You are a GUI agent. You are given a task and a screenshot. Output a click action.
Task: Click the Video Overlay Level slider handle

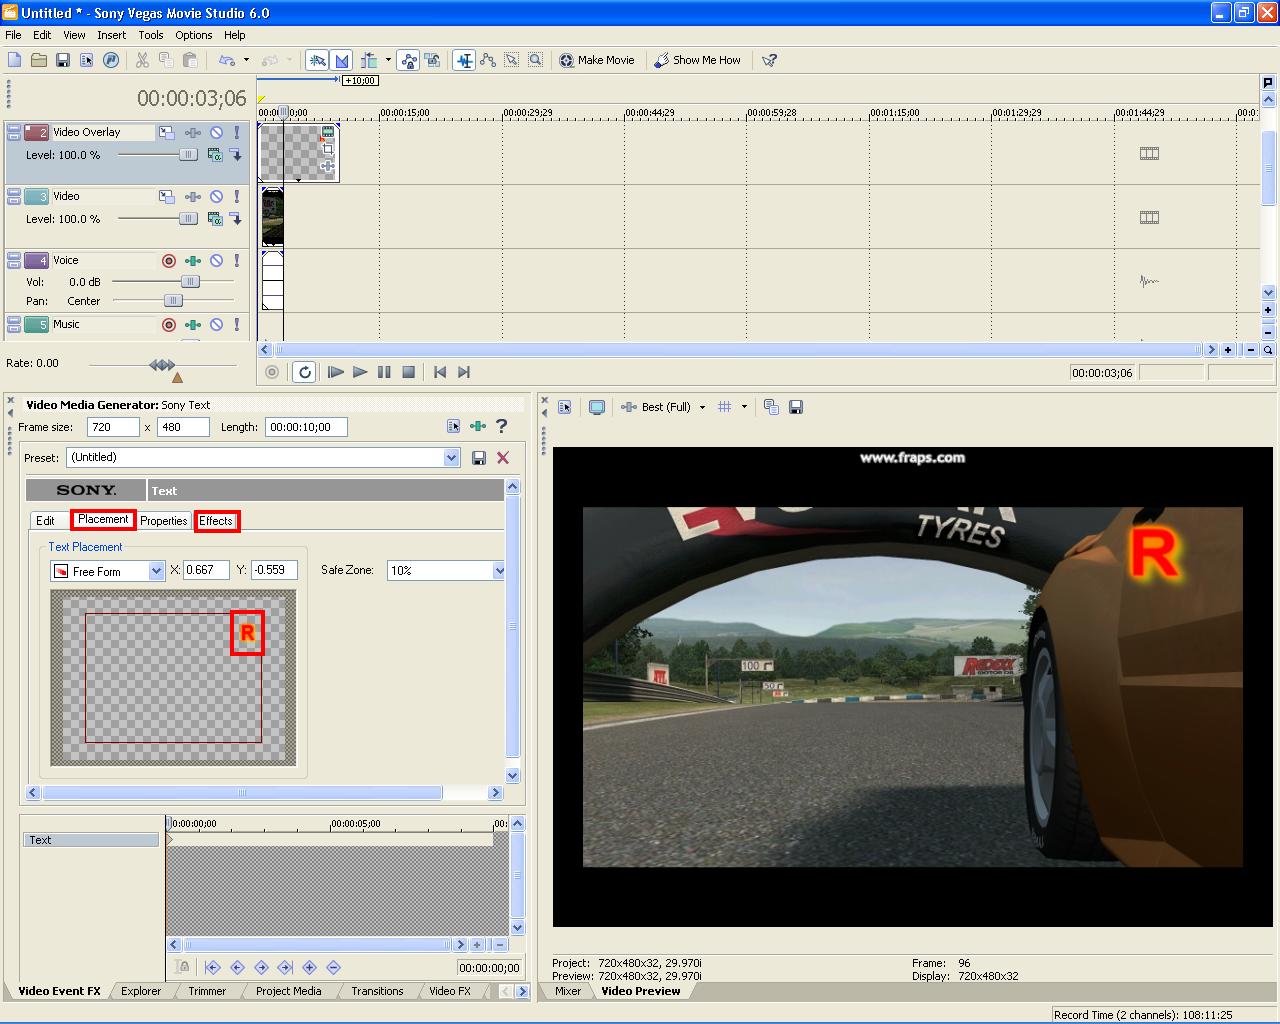(188, 155)
